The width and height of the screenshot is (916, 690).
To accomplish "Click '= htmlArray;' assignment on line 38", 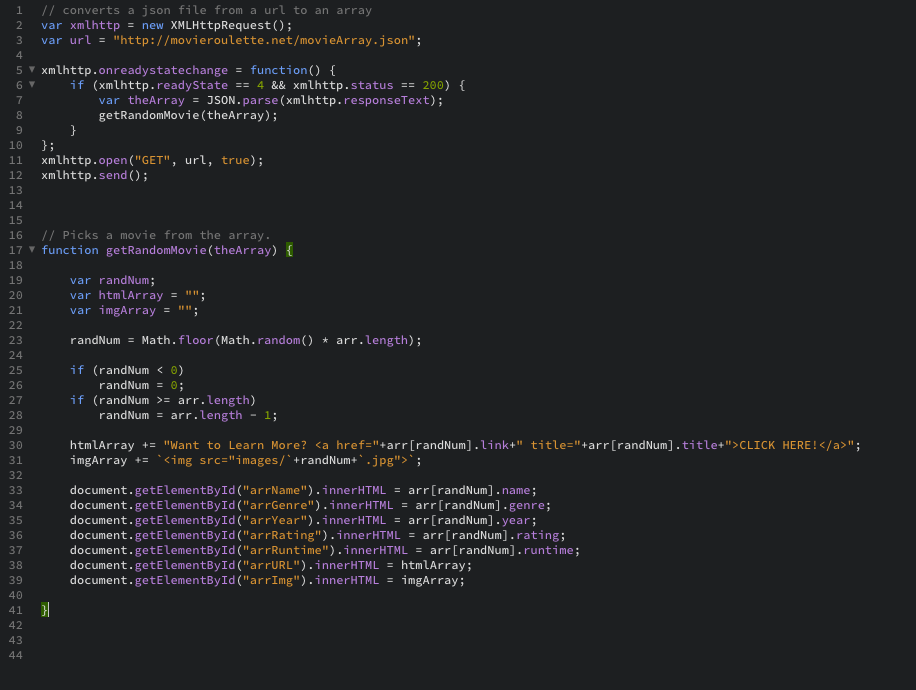I will coord(429,565).
